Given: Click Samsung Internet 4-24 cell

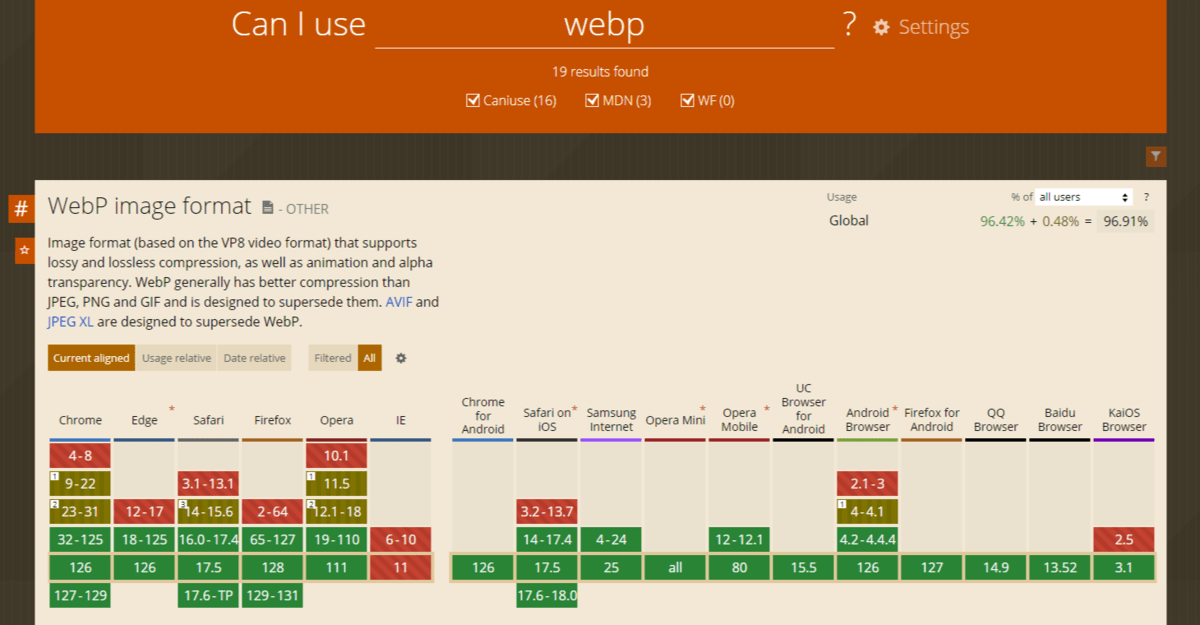Looking at the screenshot, I should click(x=612, y=540).
